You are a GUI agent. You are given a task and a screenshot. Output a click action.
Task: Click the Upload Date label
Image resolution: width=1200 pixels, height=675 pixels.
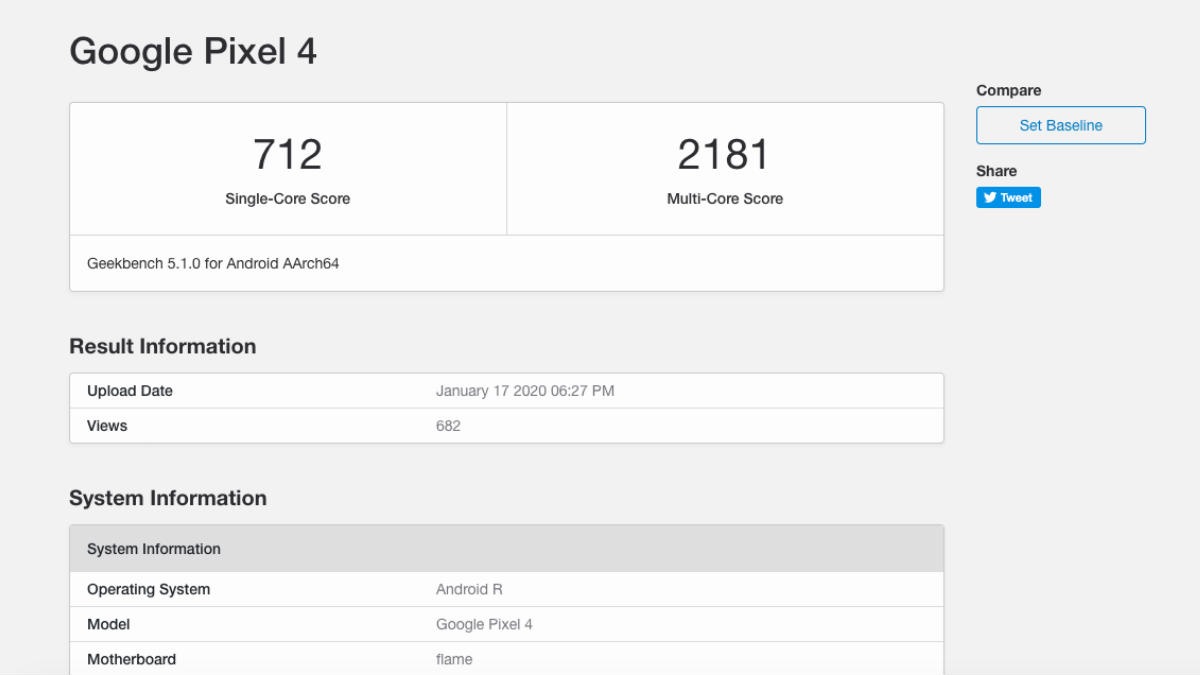[x=130, y=391]
